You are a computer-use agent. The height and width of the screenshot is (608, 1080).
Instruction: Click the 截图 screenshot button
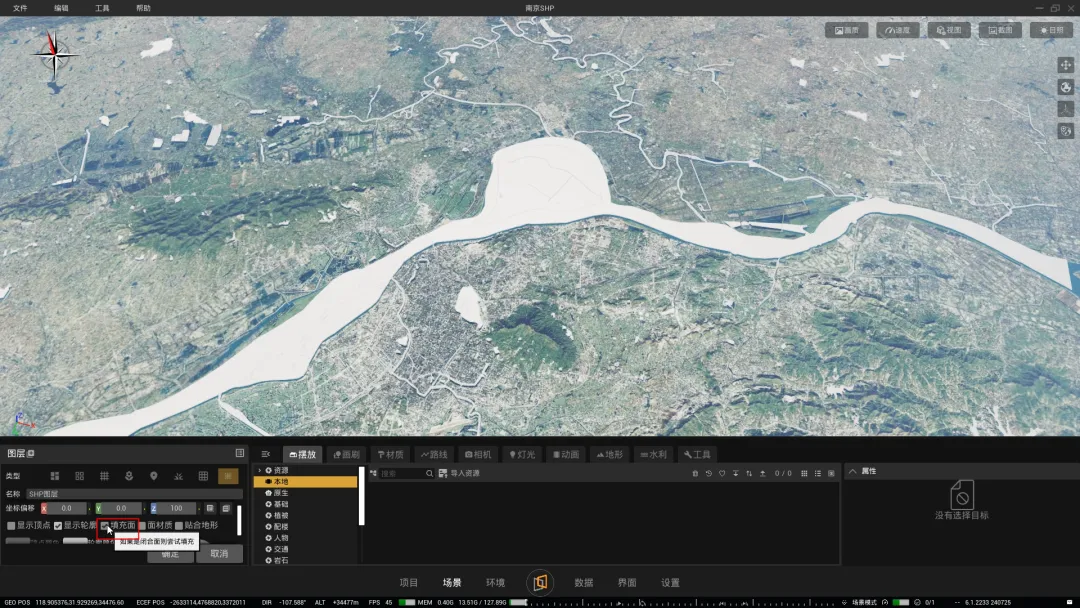[x=1000, y=30]
